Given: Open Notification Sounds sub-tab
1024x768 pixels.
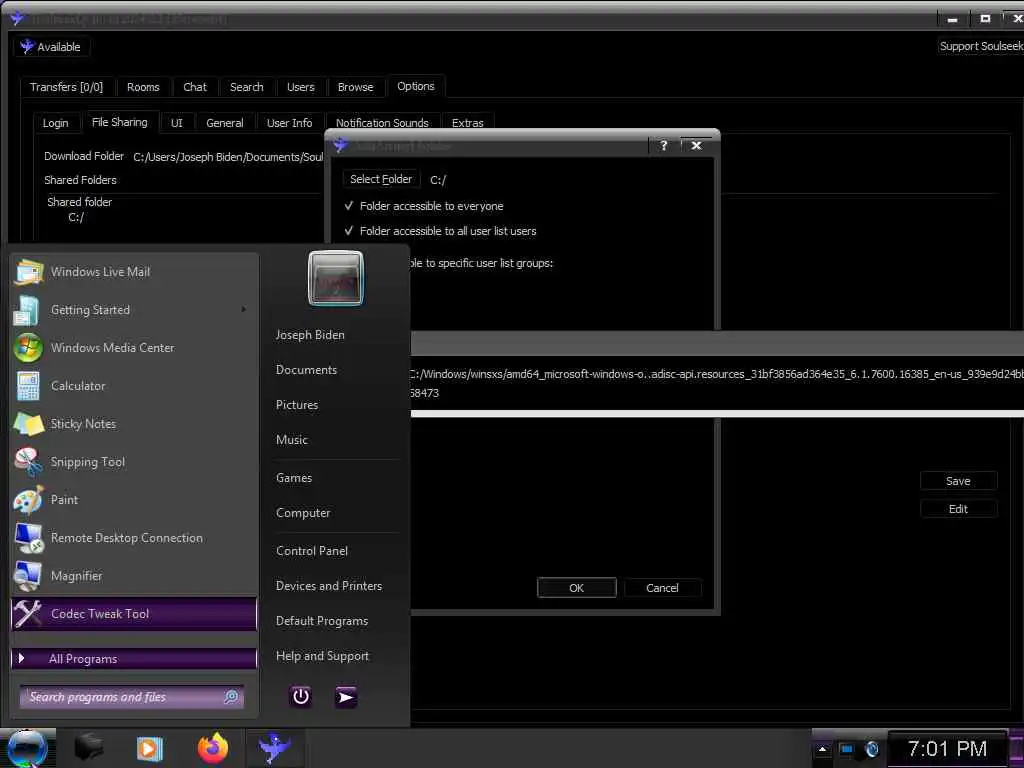Looking at the screenshot, I should (382, 123).
